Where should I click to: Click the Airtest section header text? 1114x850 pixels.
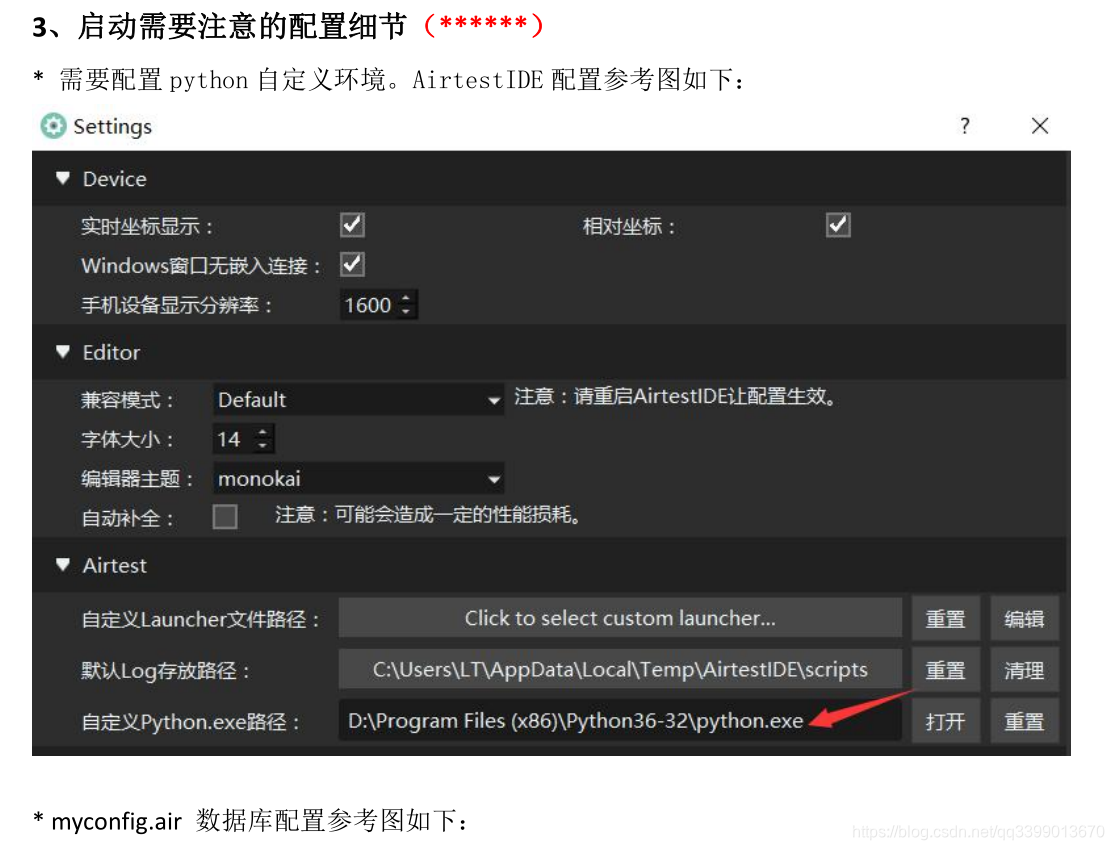pos(114,566)
